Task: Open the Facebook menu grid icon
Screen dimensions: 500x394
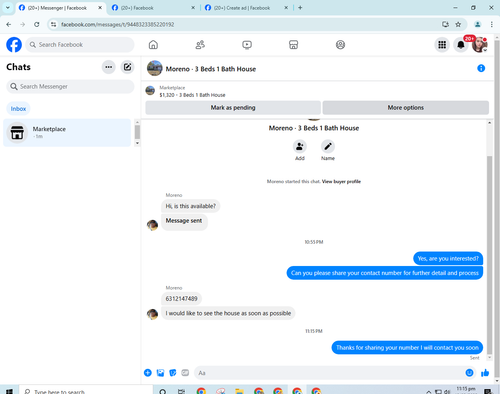Action: coord(442,45)
